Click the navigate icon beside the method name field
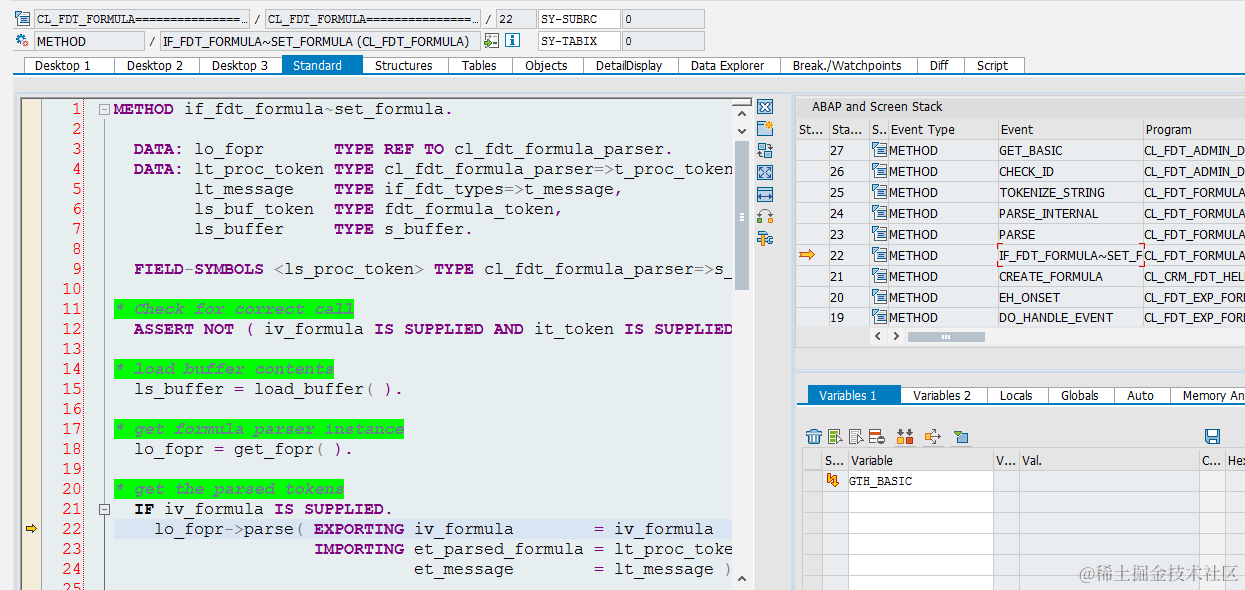 click(x=491, y=41)
